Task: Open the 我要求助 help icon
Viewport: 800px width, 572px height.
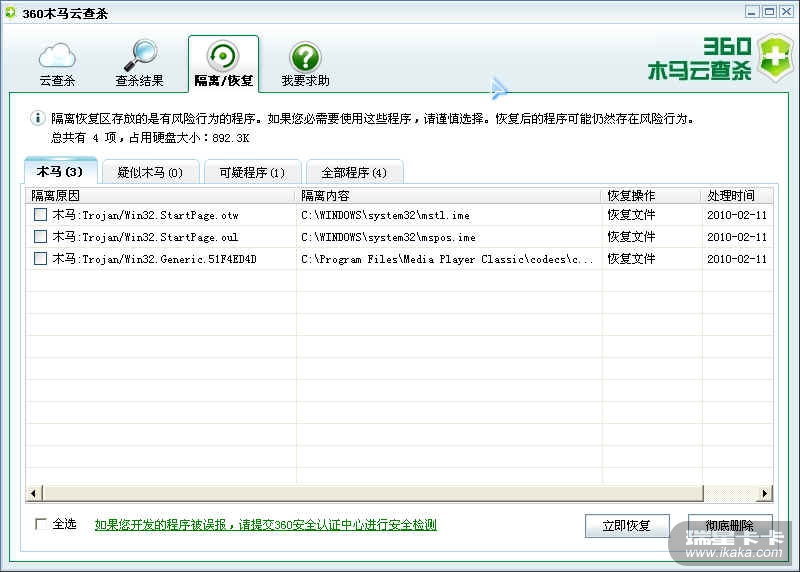Action: click(x=305, y=57)
